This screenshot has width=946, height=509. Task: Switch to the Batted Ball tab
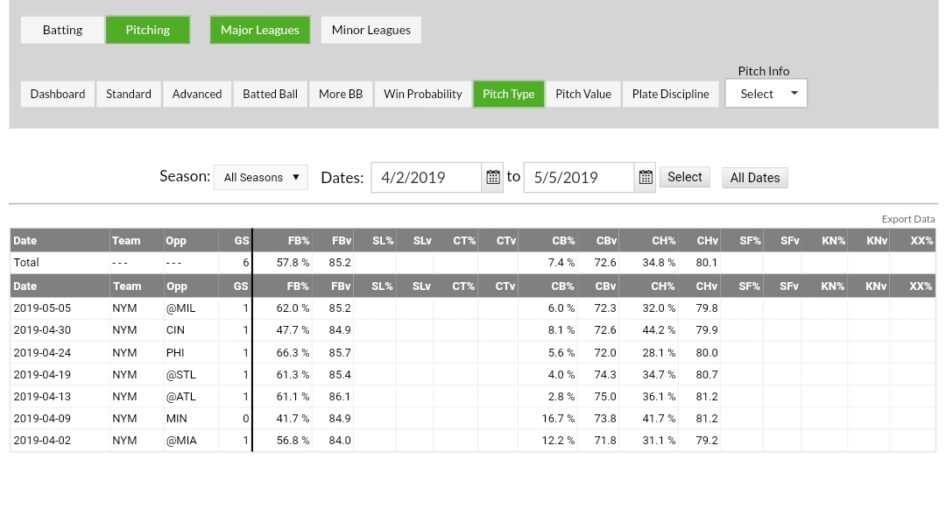(270, 94)
